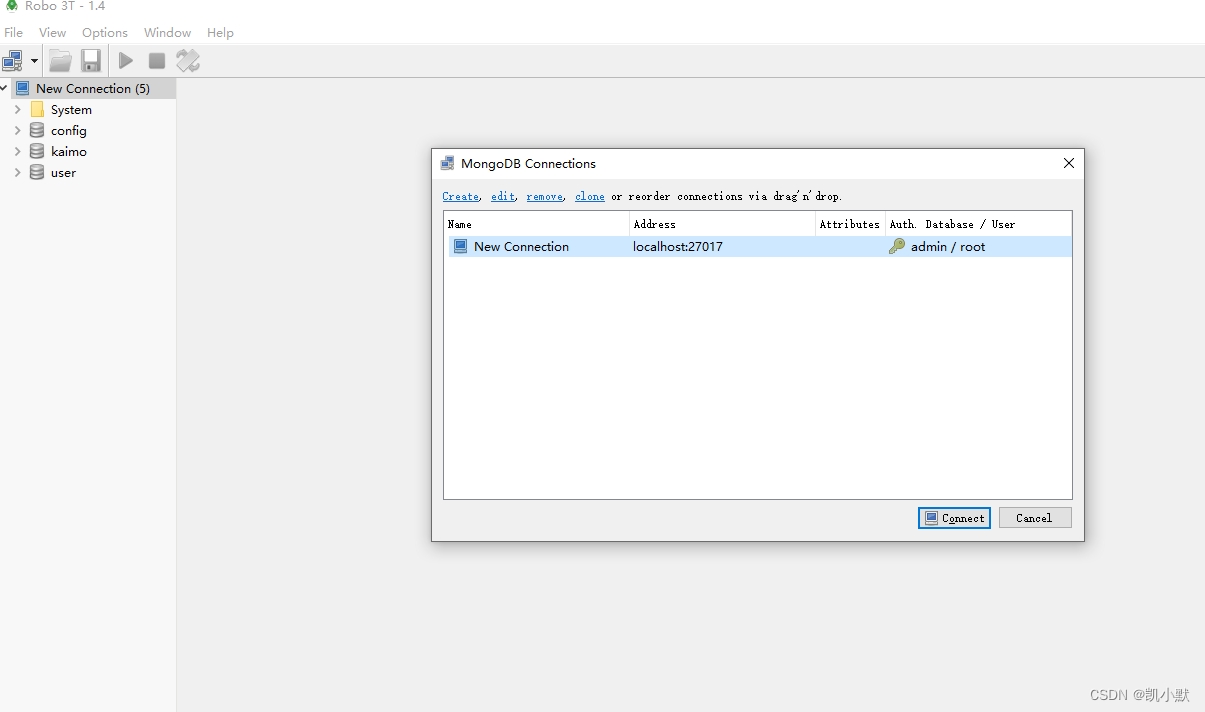Expand the user database node
This screenshot has height=712, width=1205.
pyautogui.click(x=17, y=172)
